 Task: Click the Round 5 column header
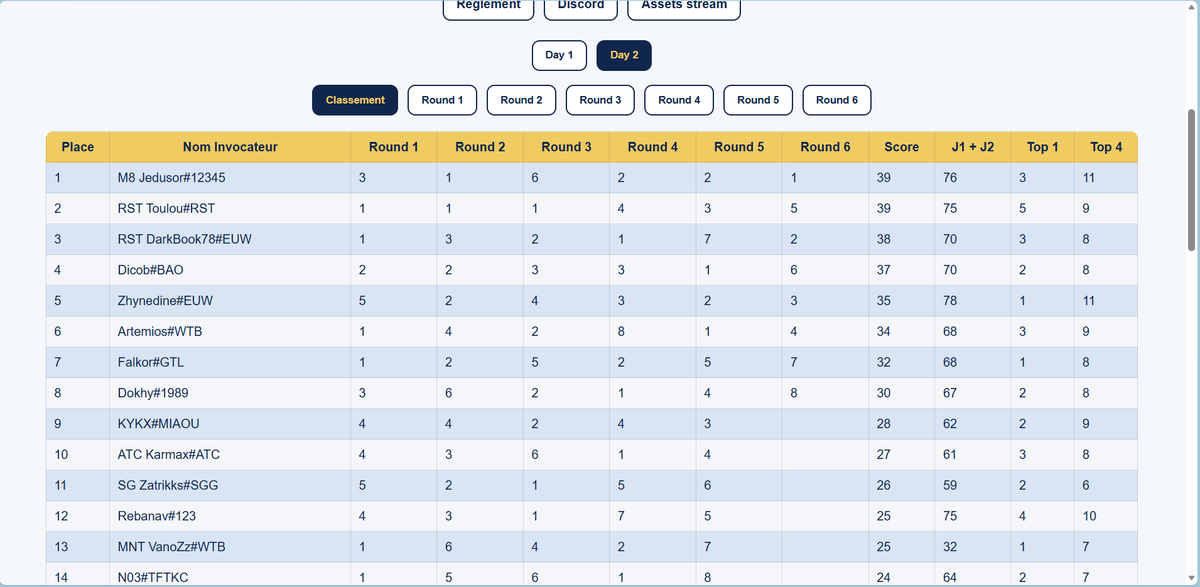click(739, 147)
